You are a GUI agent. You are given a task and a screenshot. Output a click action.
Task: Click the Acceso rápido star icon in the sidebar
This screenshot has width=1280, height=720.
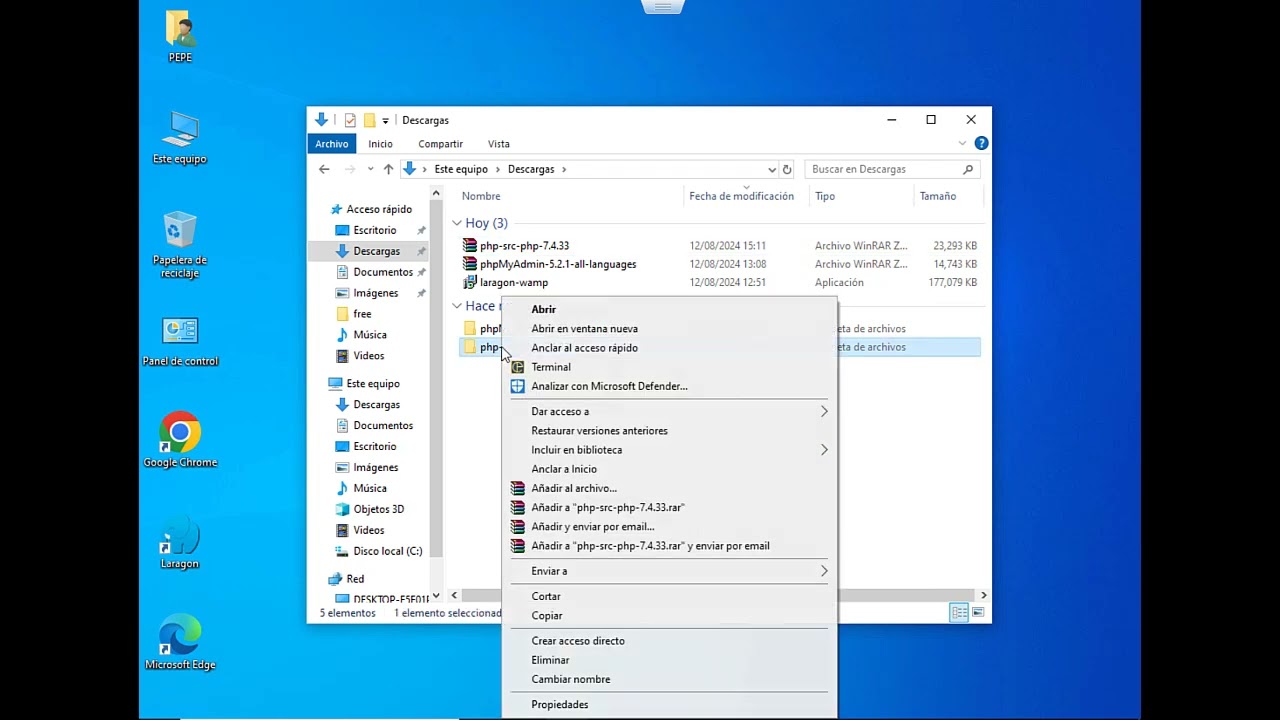point(335,209)
